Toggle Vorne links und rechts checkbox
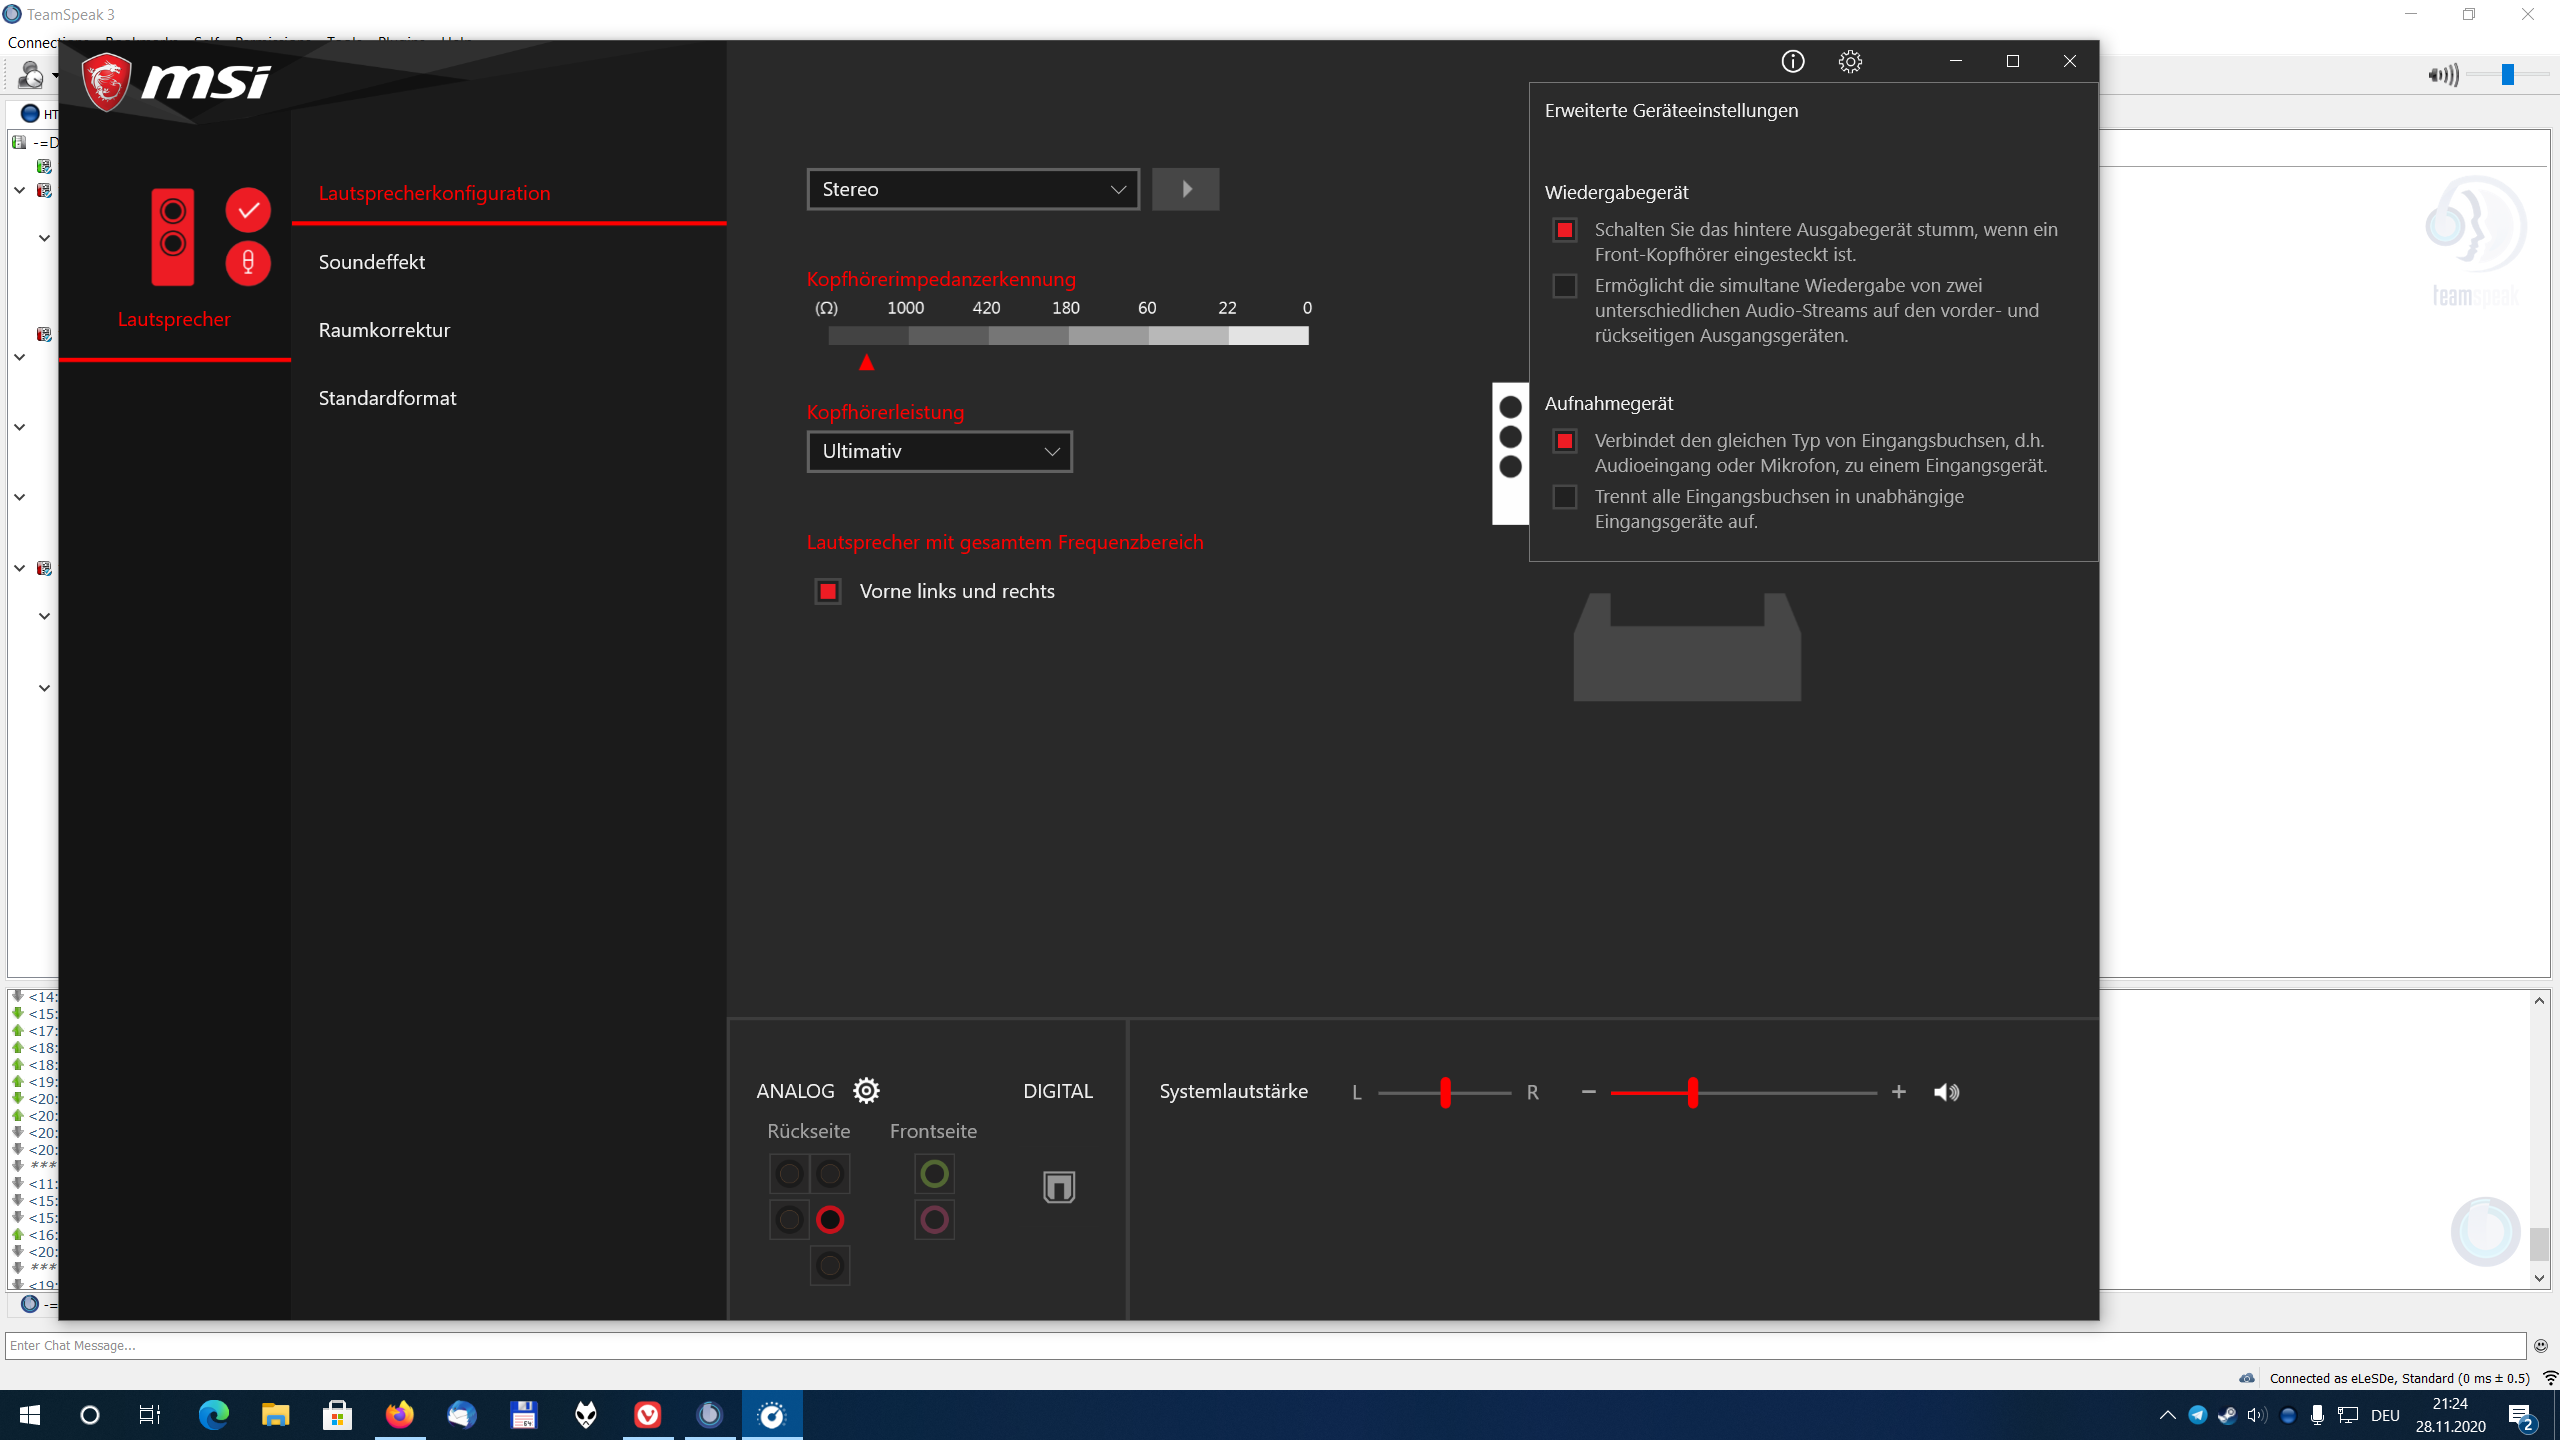2560x1440 pixels. (828, 591)
